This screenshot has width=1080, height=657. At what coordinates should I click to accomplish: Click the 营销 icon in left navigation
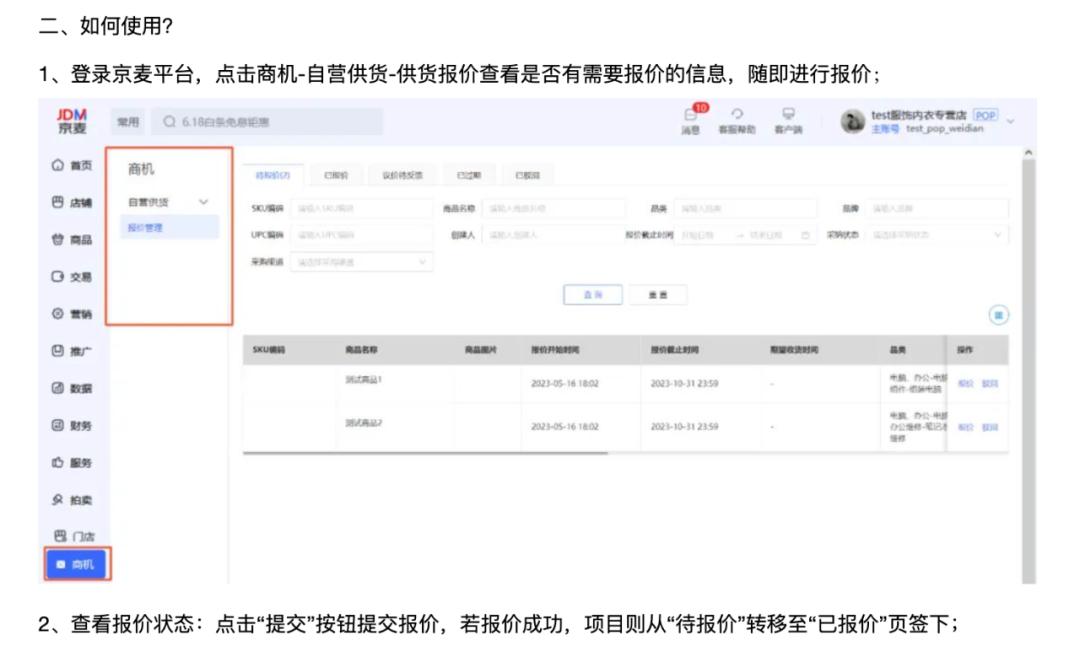click(62, 313)
